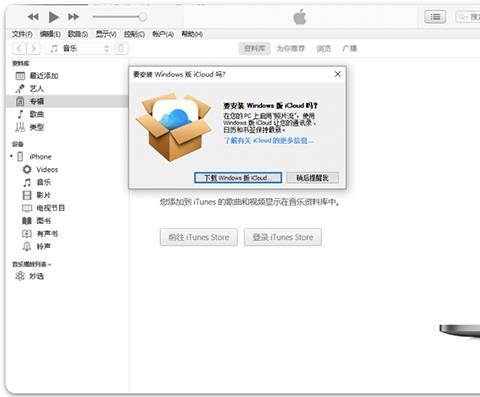Click the 图书 books icon

[x=27, y=221]
